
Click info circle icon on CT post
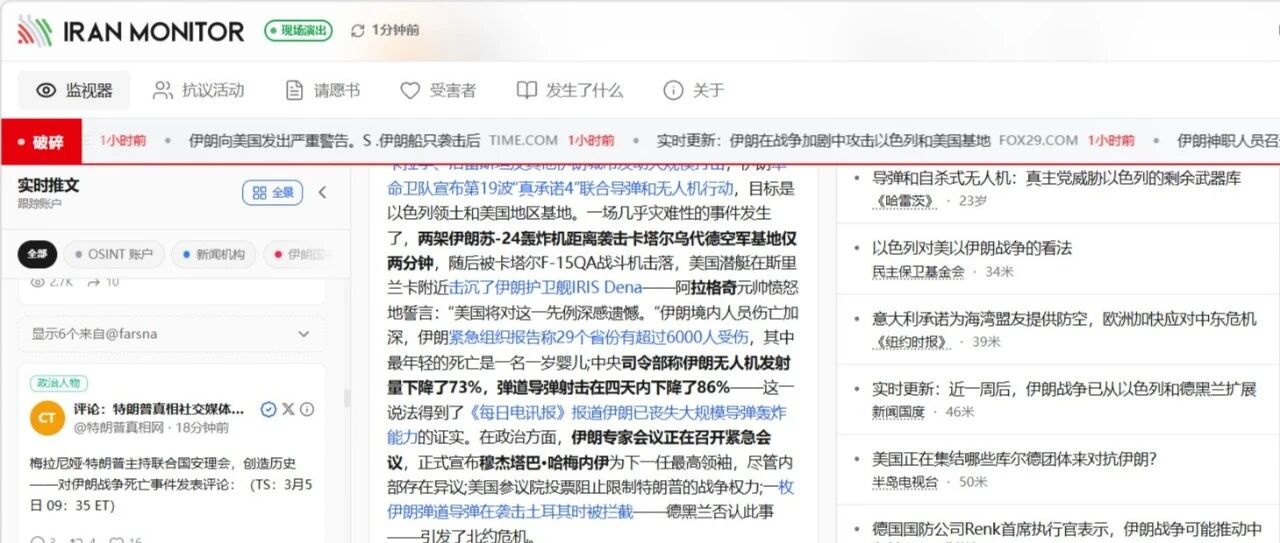coord(307,409)
